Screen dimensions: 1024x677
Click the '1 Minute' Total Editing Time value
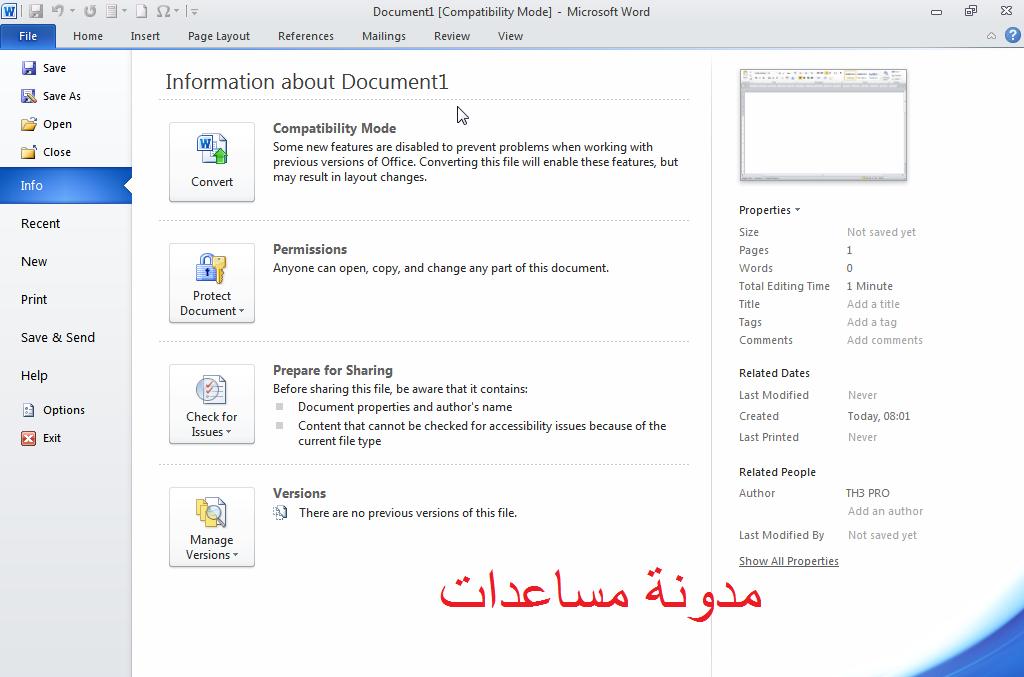869,286
